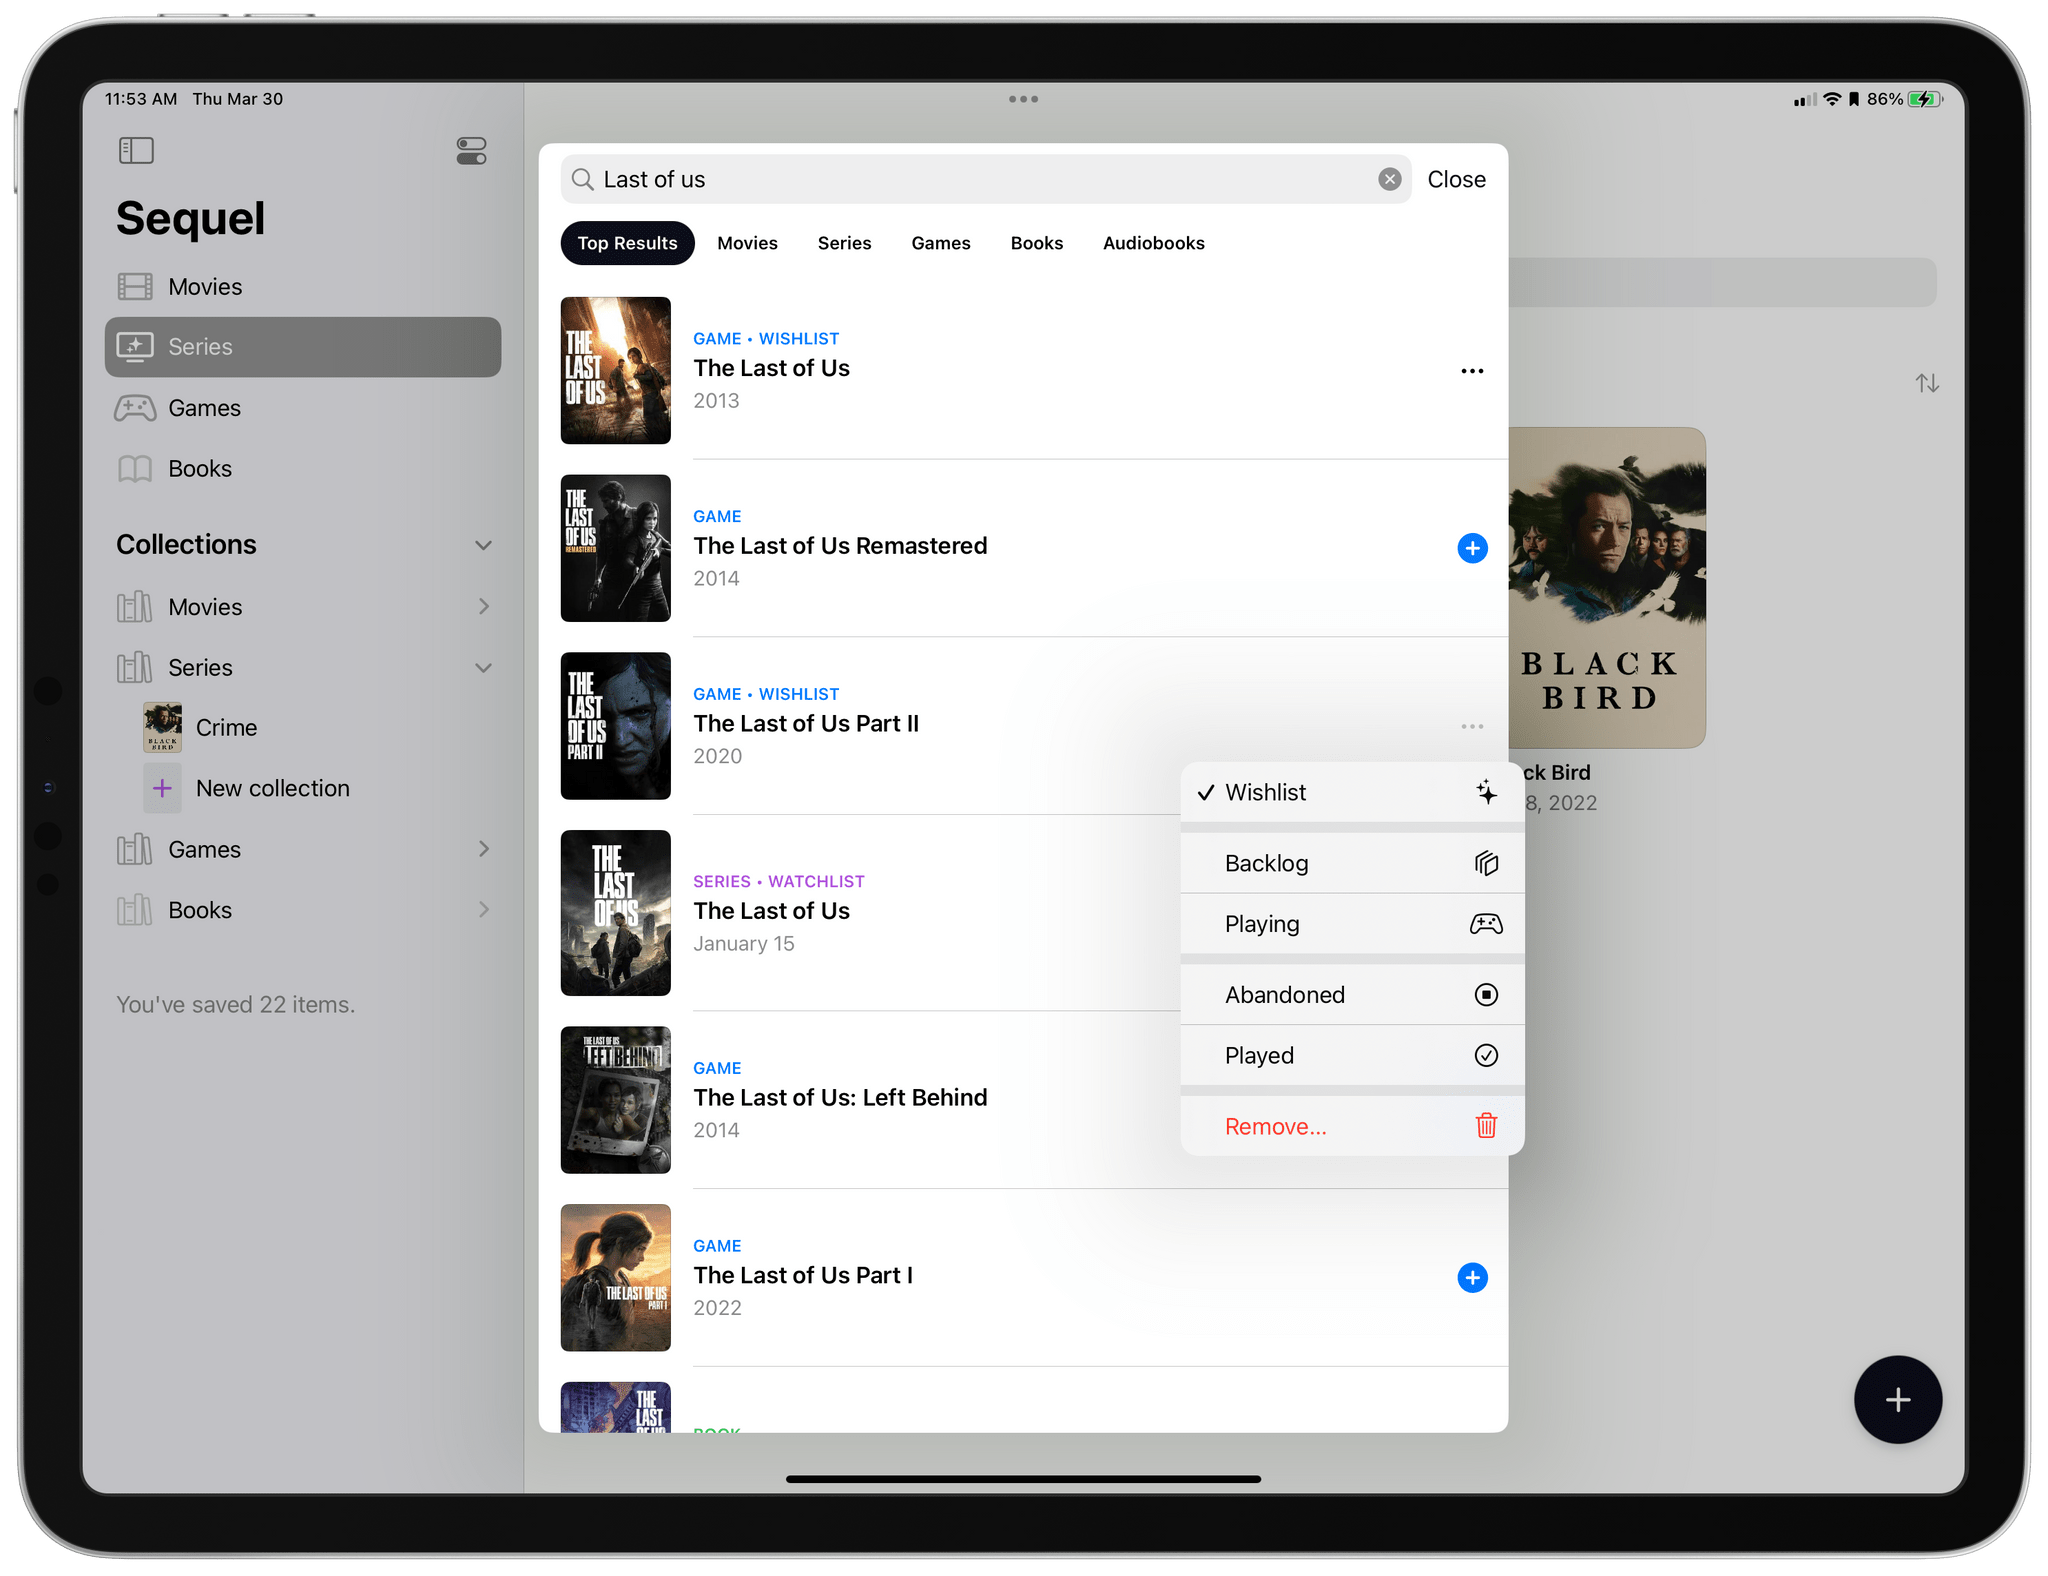Open the Sequel app title heading

click(190, 218)
